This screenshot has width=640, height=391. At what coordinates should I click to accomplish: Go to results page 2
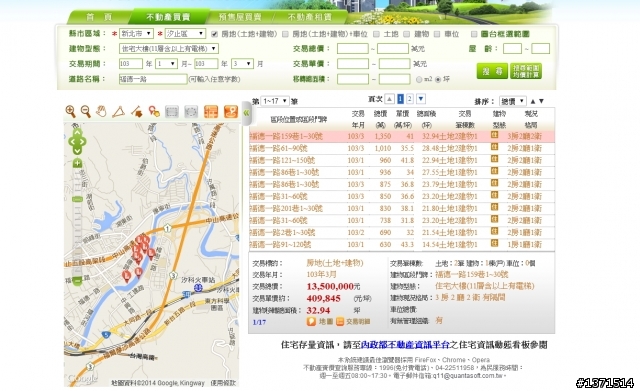pos(410,99)
